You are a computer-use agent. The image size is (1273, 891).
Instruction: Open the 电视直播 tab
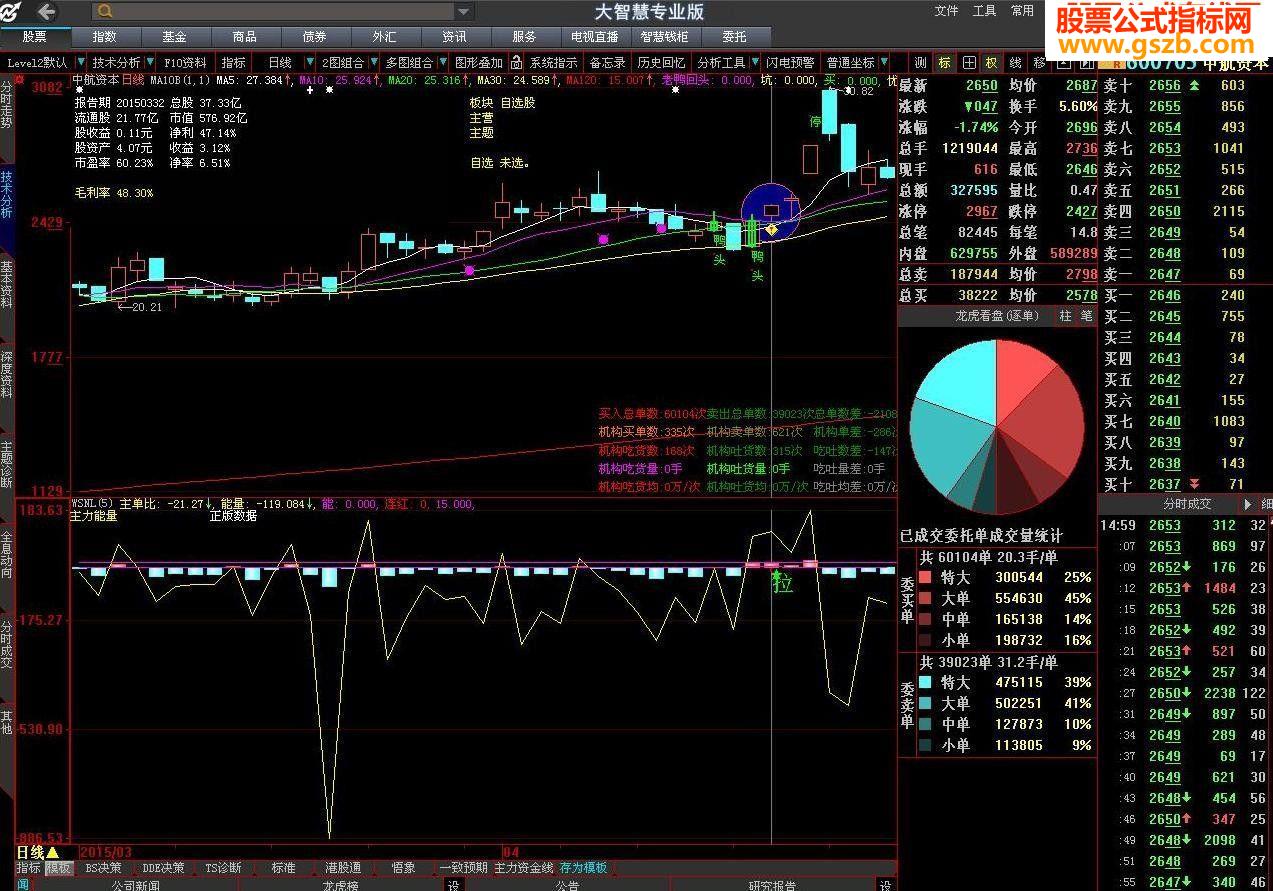click(594, 37)
